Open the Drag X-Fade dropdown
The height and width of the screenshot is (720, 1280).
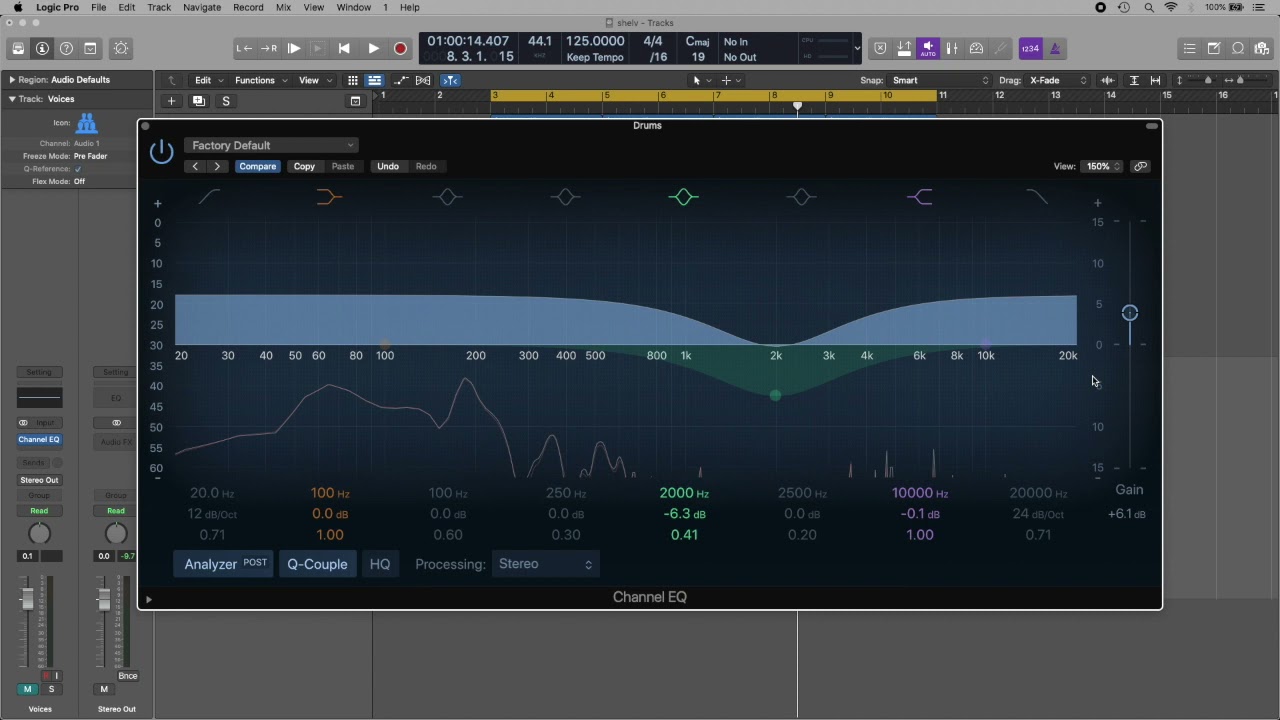(1058, 80)
